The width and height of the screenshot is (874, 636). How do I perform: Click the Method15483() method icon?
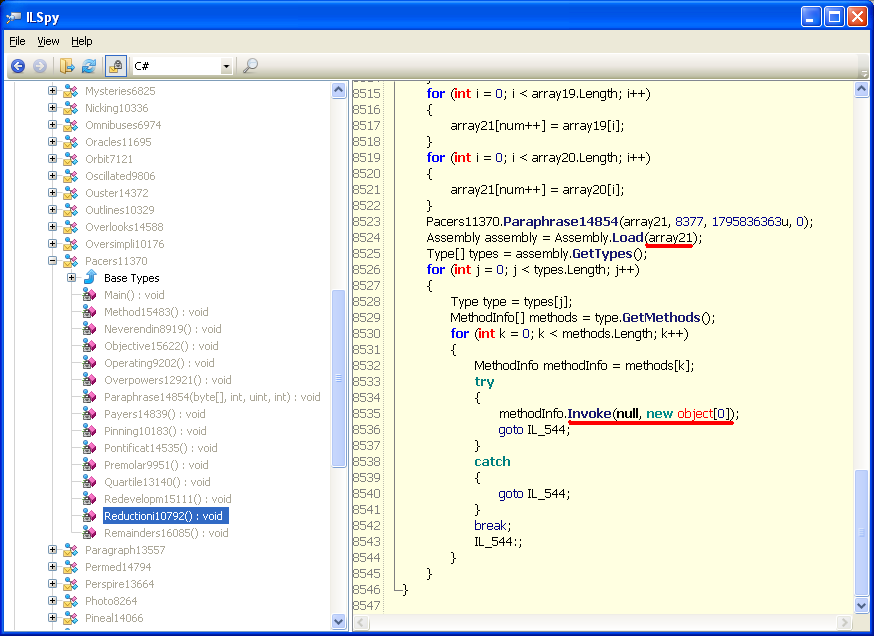tap(90, 312)
